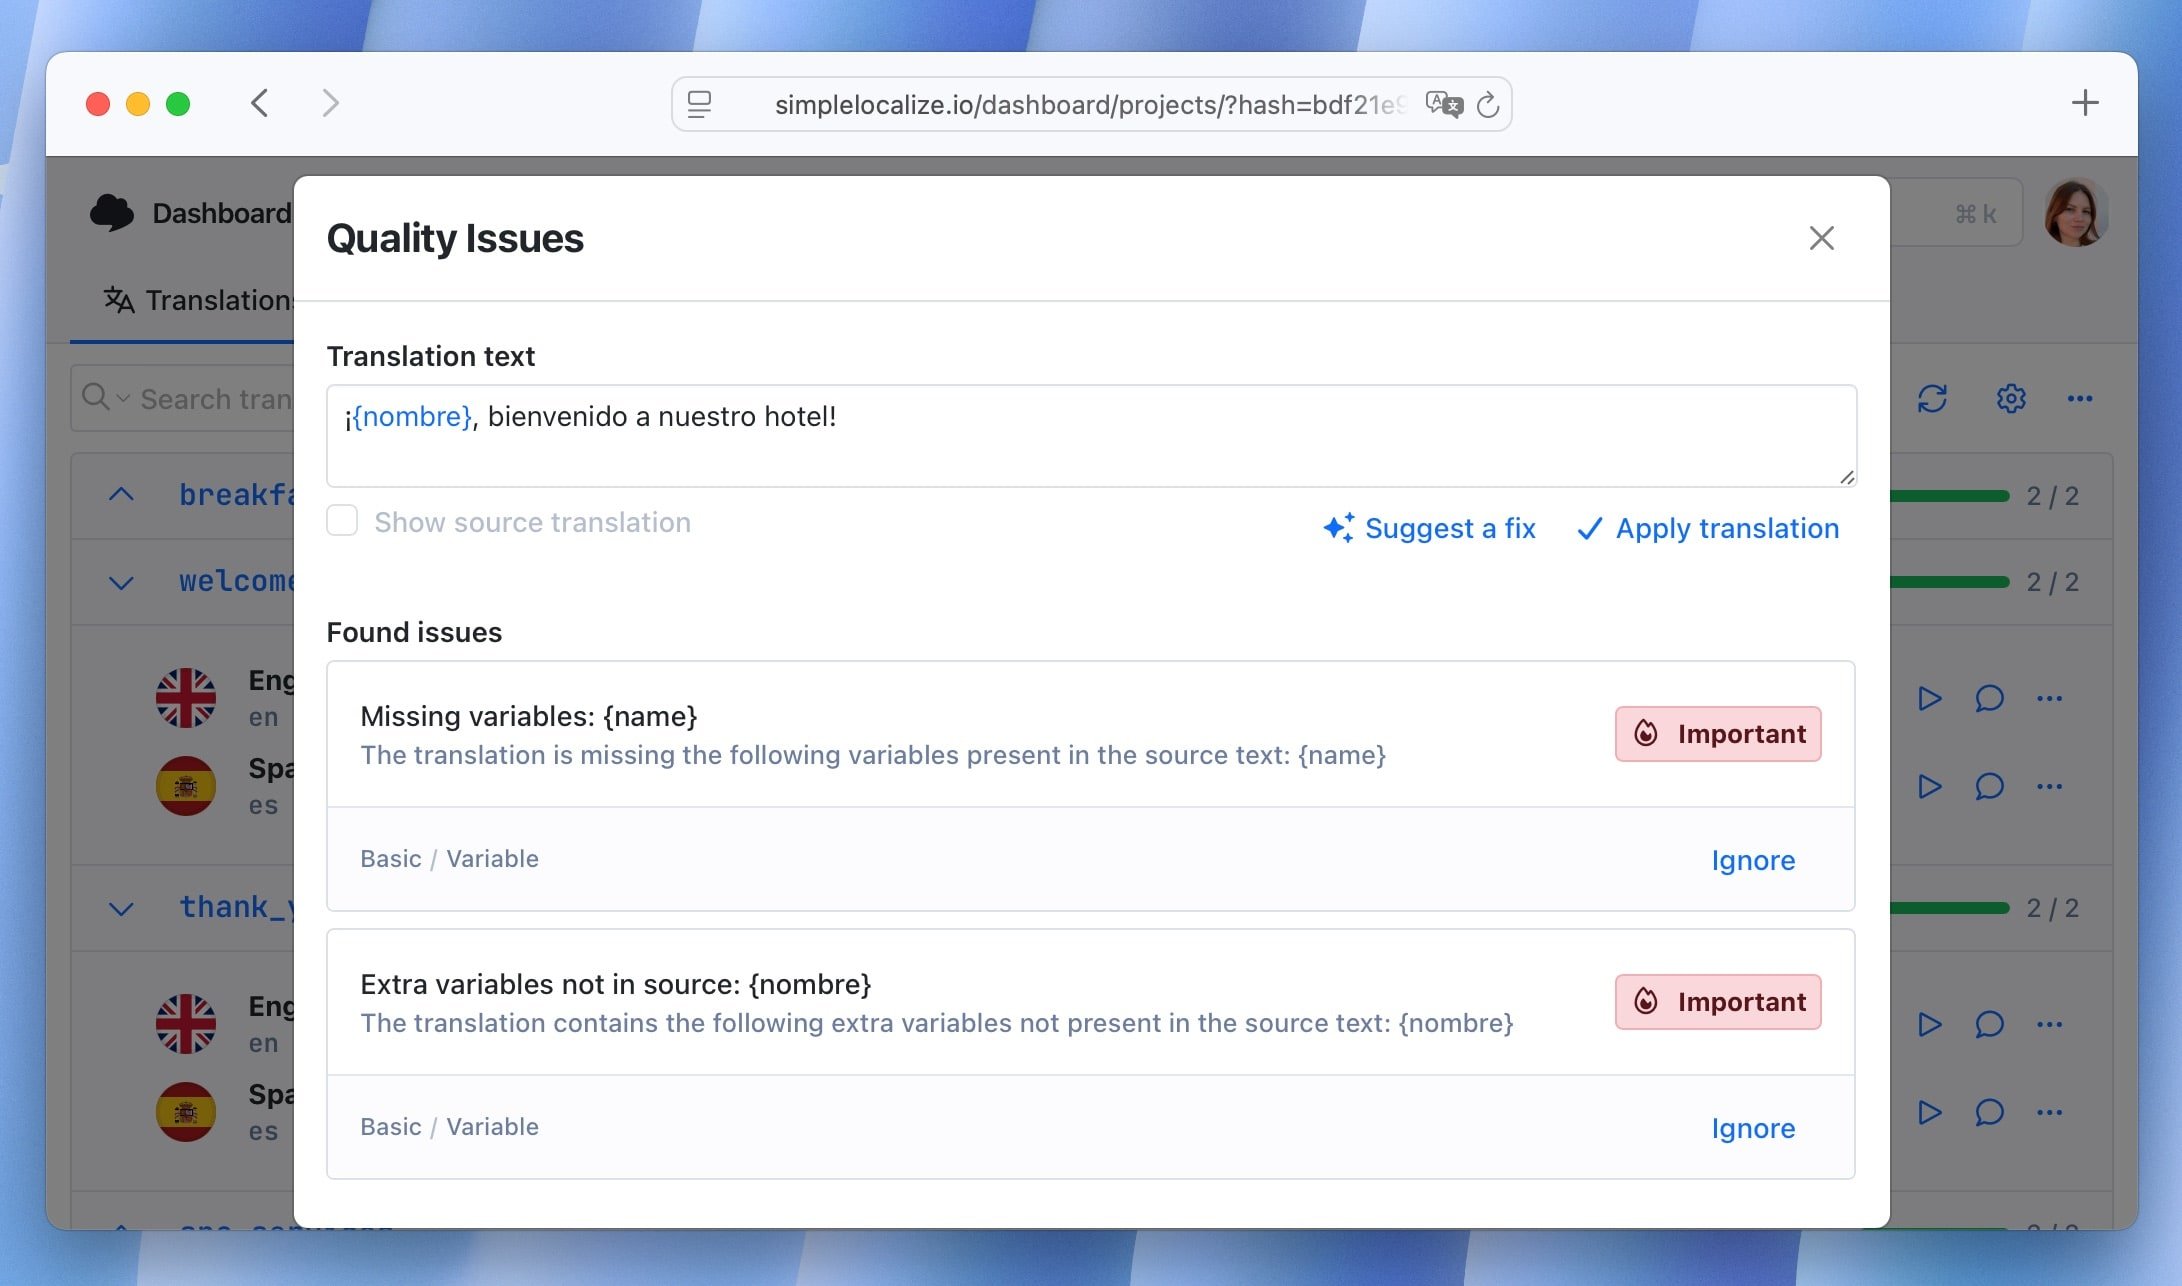
Task: Click the browser page reload icon
Action: [x=1488, y=105]
